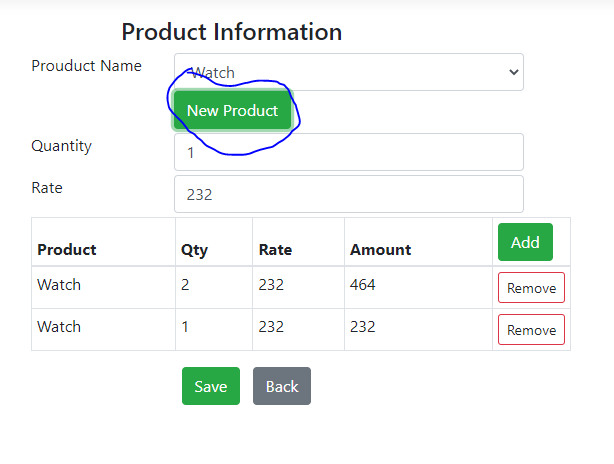The height and width of the screenshot is (464, 614).
Task: Remove the Watch row with quantity 1
Action: coord(531,330)
